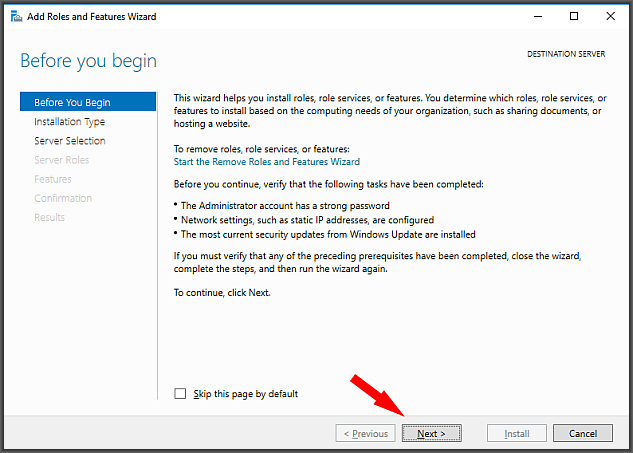Select the Server Roles step
633x453 pixels.
61,160
